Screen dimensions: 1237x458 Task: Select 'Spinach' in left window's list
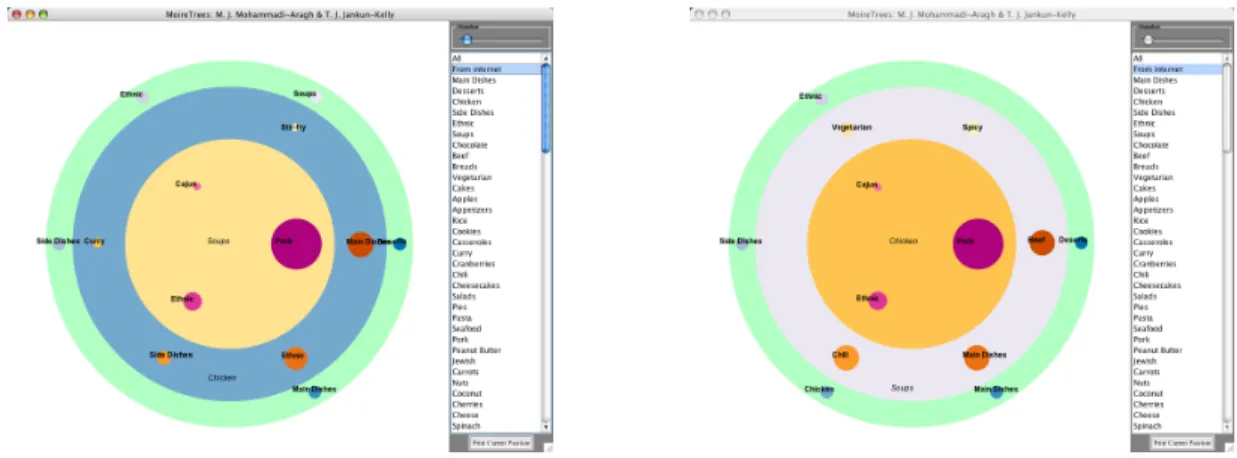coord(496,425)
